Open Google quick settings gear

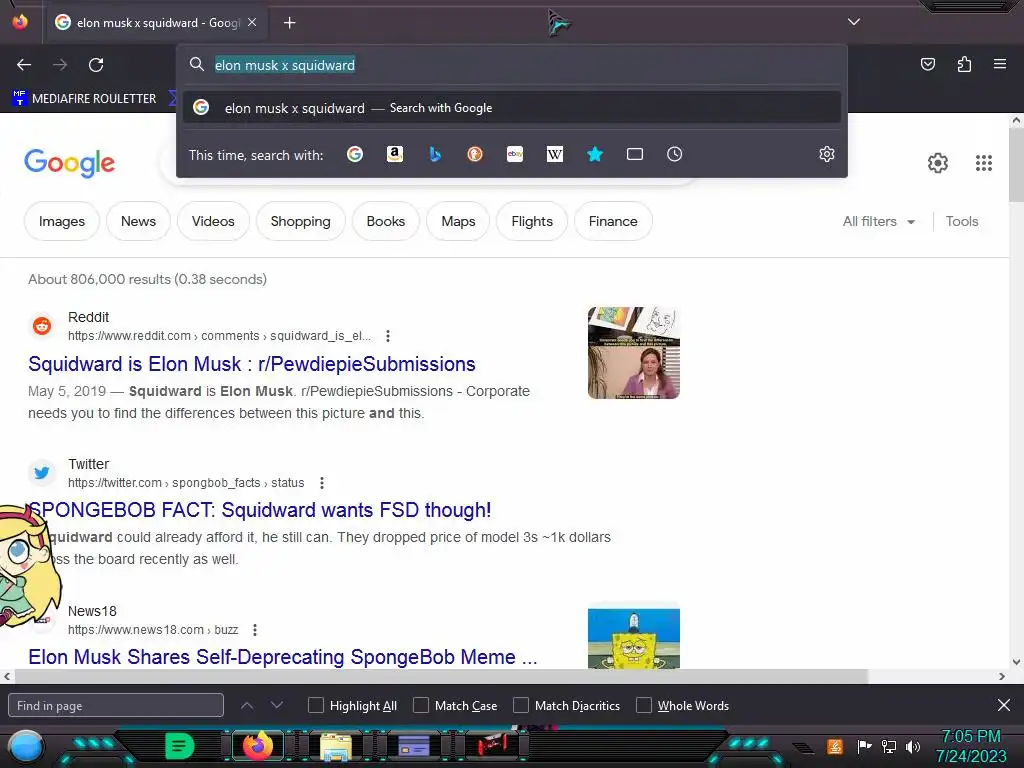(938, 163)
